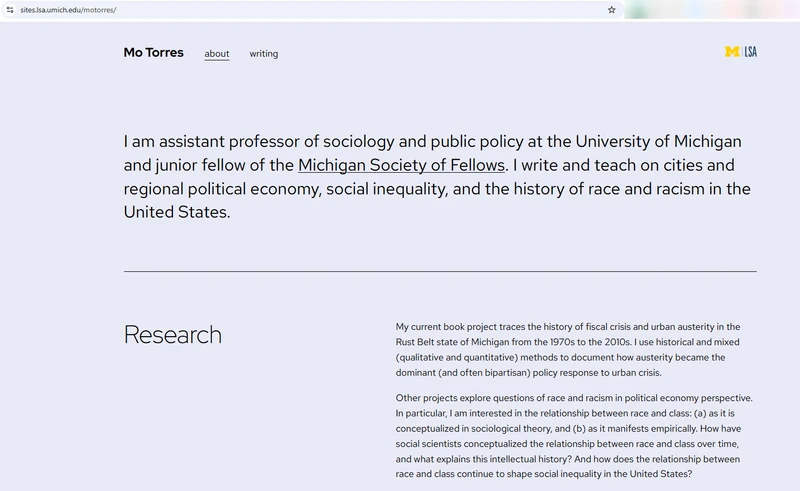Bookmark this page with the star icon

[x=611, y=10]
